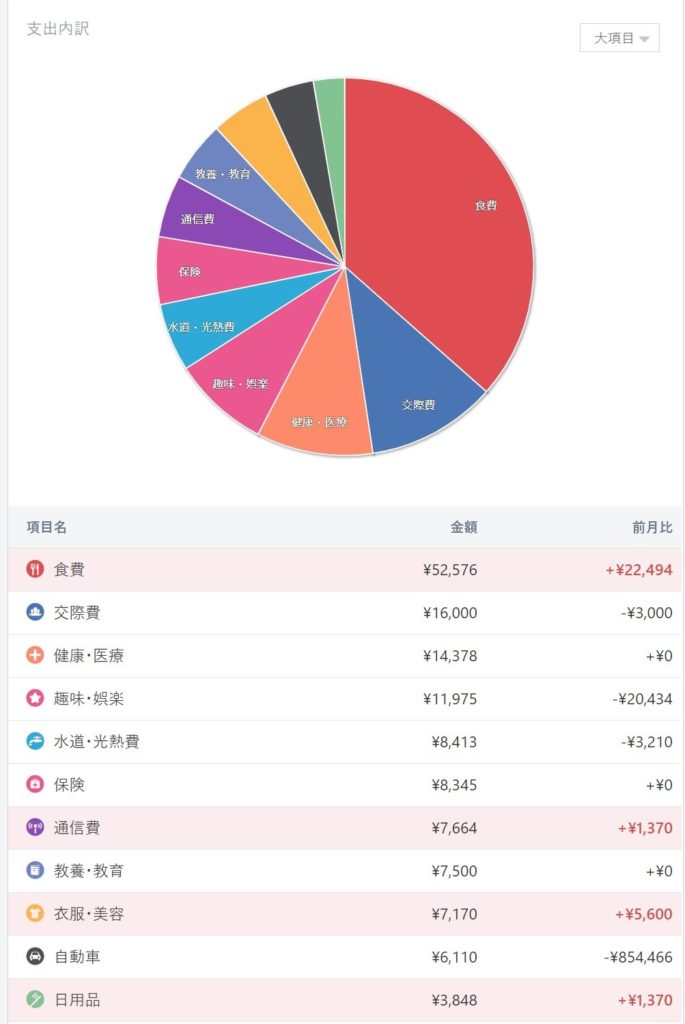Click the 食費 fork-and-knife icon
Image resolution: width=685 pixels, height=1024 pixels.
pyautogui.click(x=35, y=570)
